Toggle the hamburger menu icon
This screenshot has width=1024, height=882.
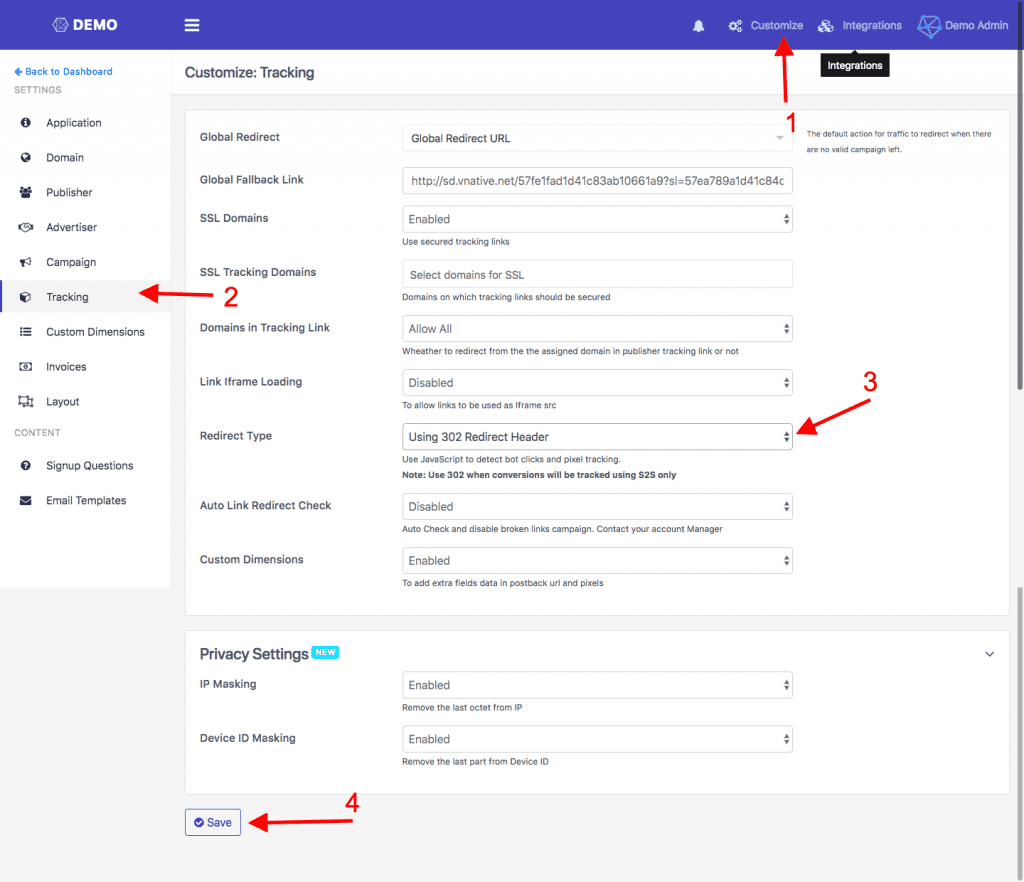click(x=192, y=26)
